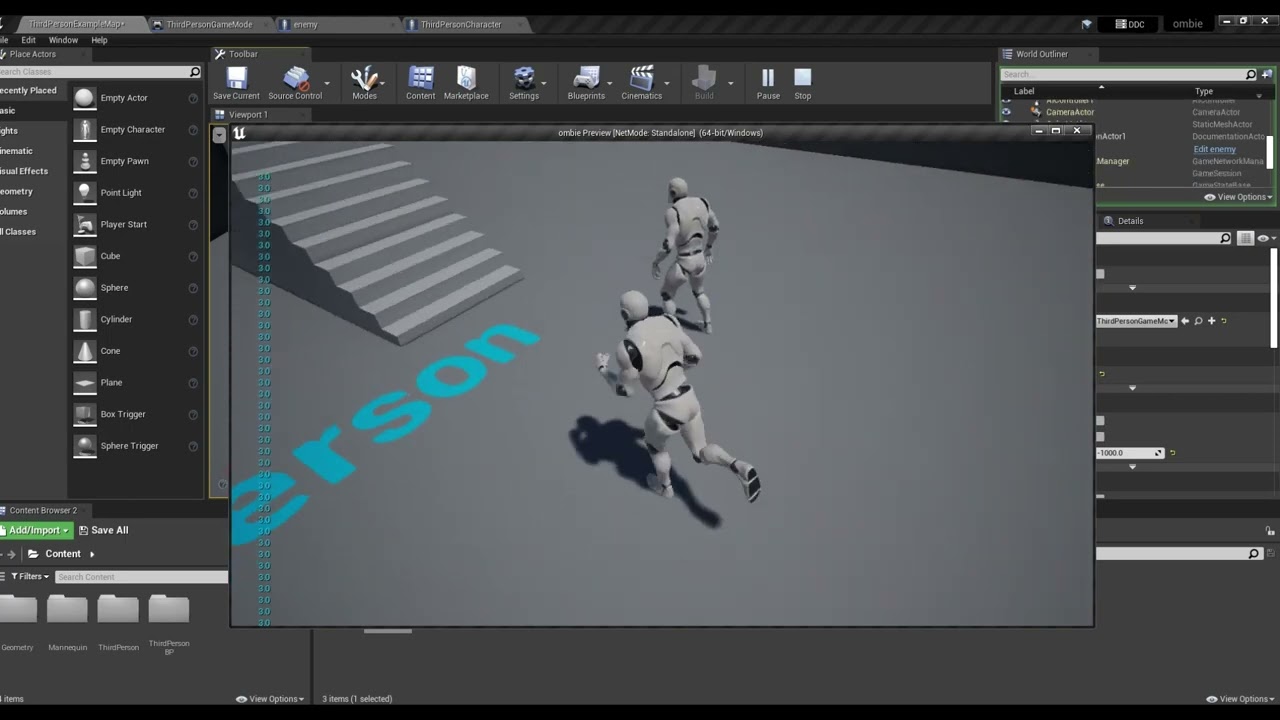Toggle the top Details panel checkbox

[x=1100, y=274]
